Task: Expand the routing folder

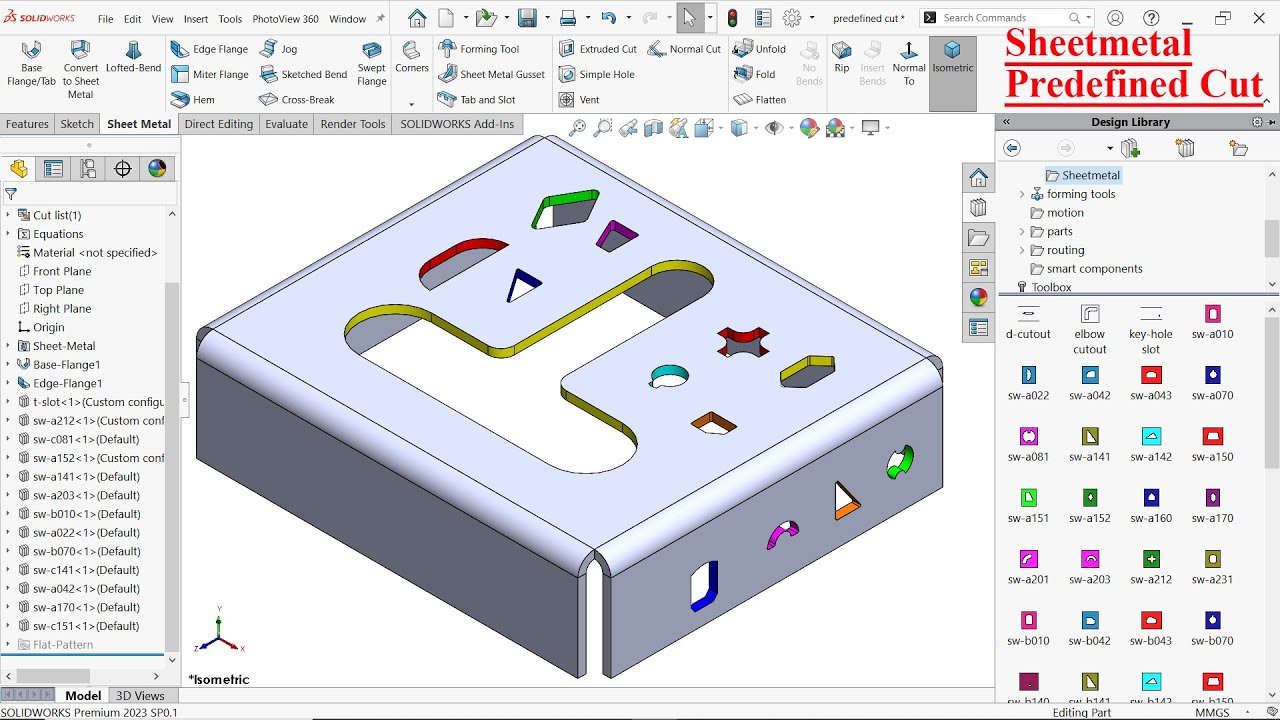Action: [1022, 250]
